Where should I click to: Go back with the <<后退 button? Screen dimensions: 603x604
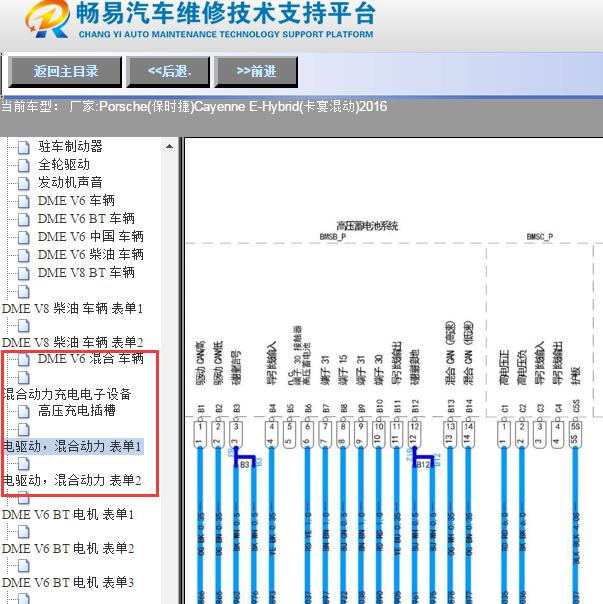tap(168, 71)
